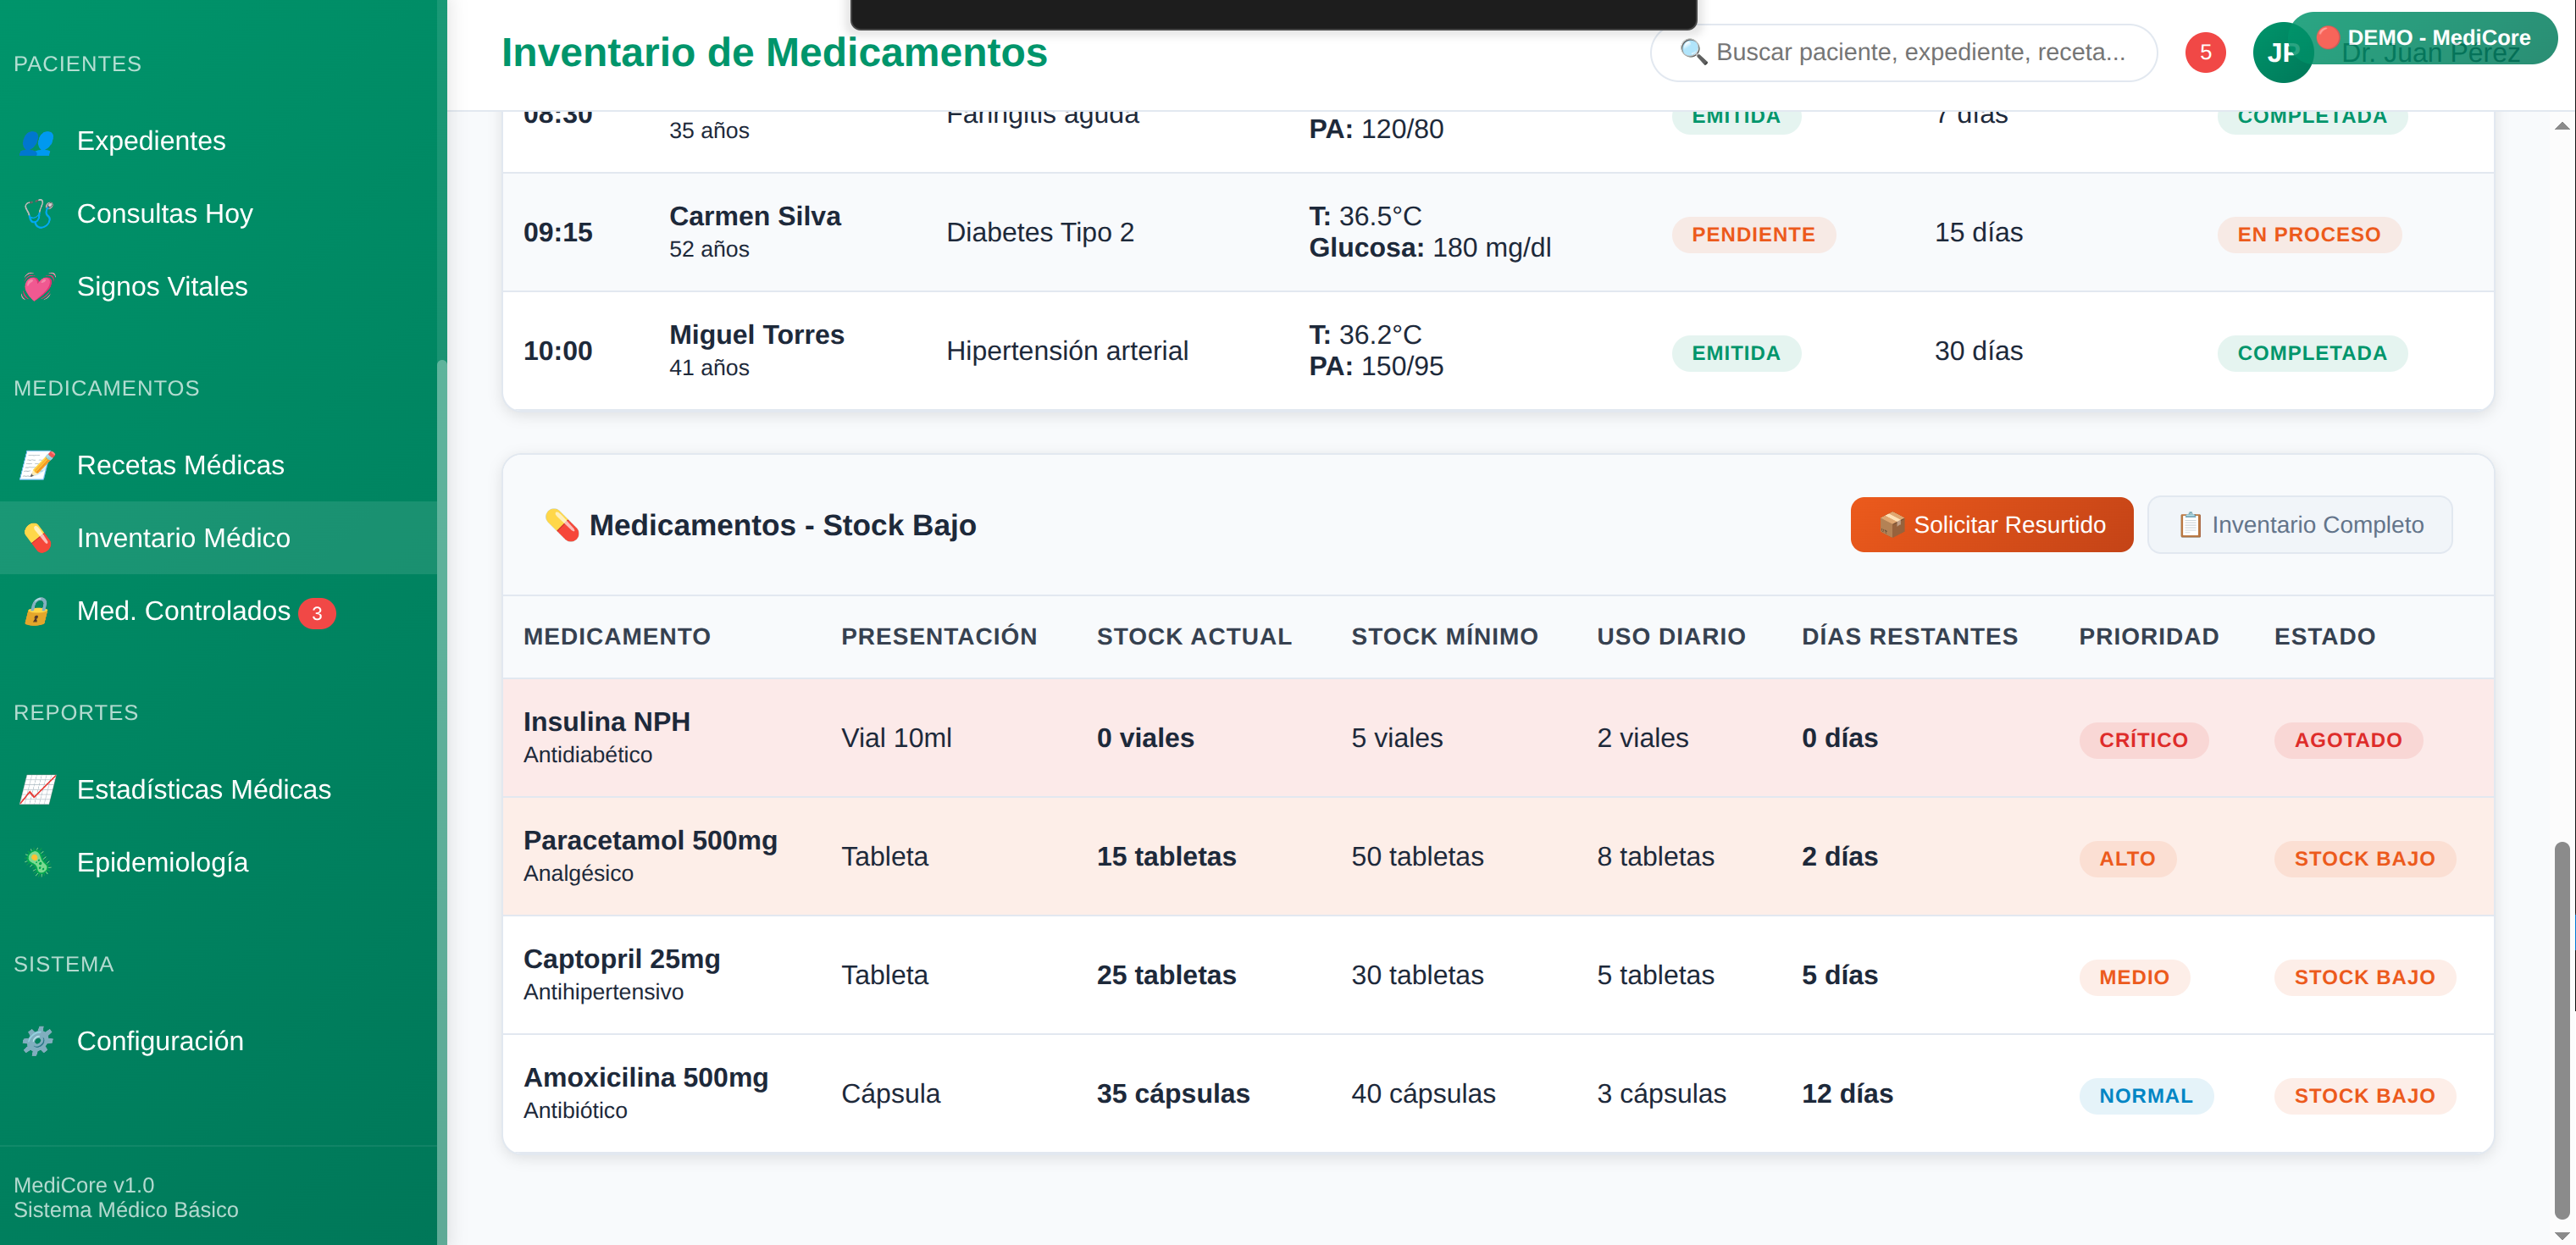Click the Configuración gear icon

tap(38, 1041)
